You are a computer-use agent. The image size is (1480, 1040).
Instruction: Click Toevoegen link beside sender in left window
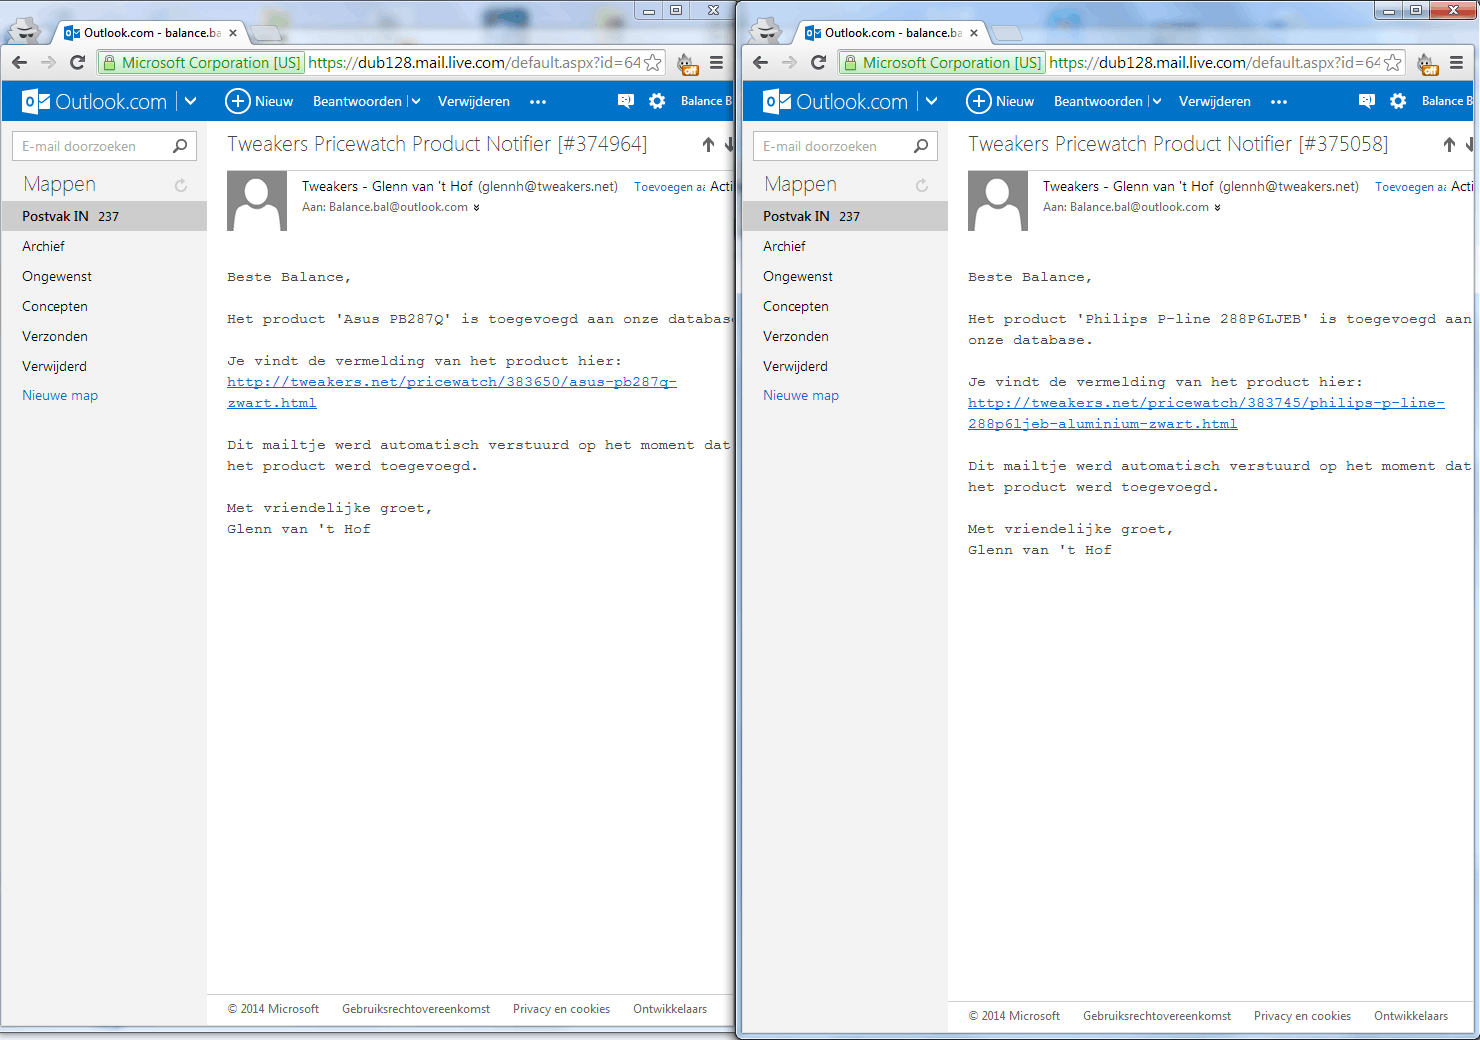click(670, 187)
